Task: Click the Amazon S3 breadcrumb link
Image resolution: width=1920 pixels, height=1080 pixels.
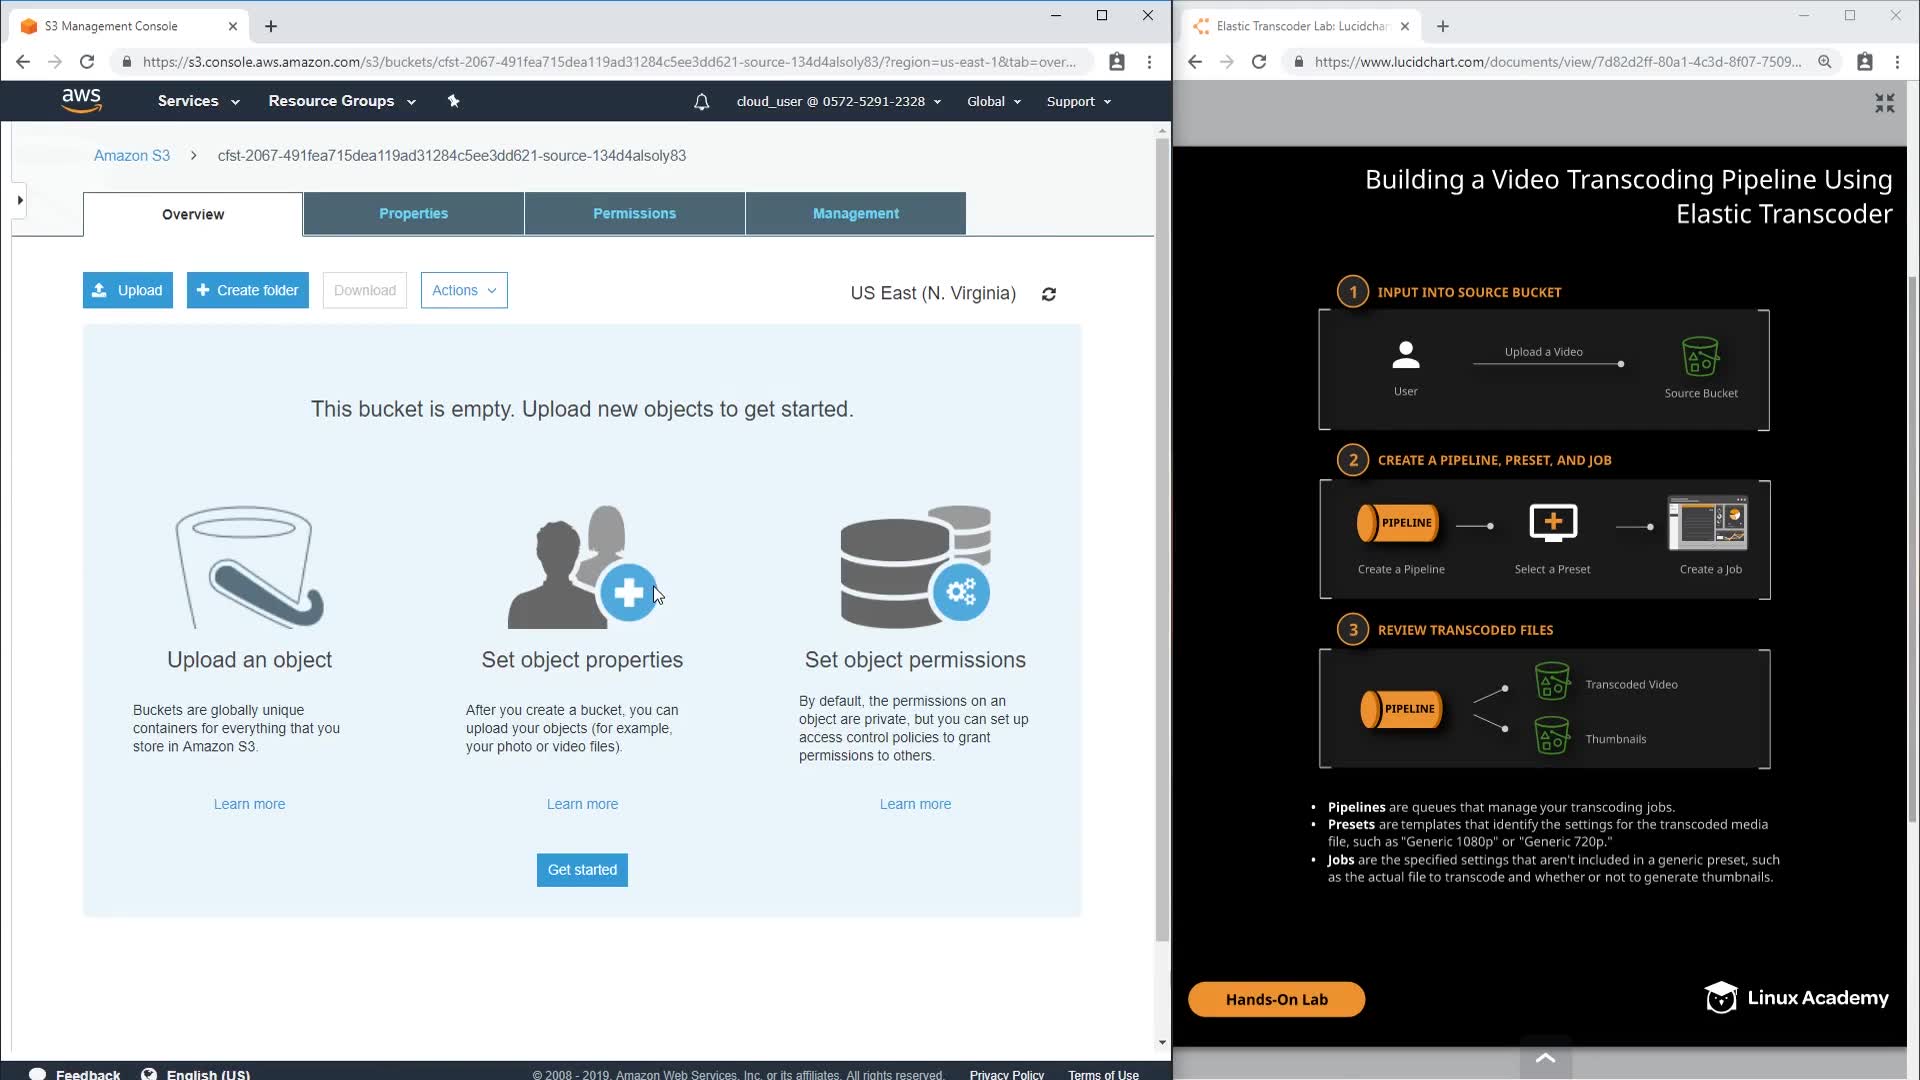Action: [x=132, y=156]
